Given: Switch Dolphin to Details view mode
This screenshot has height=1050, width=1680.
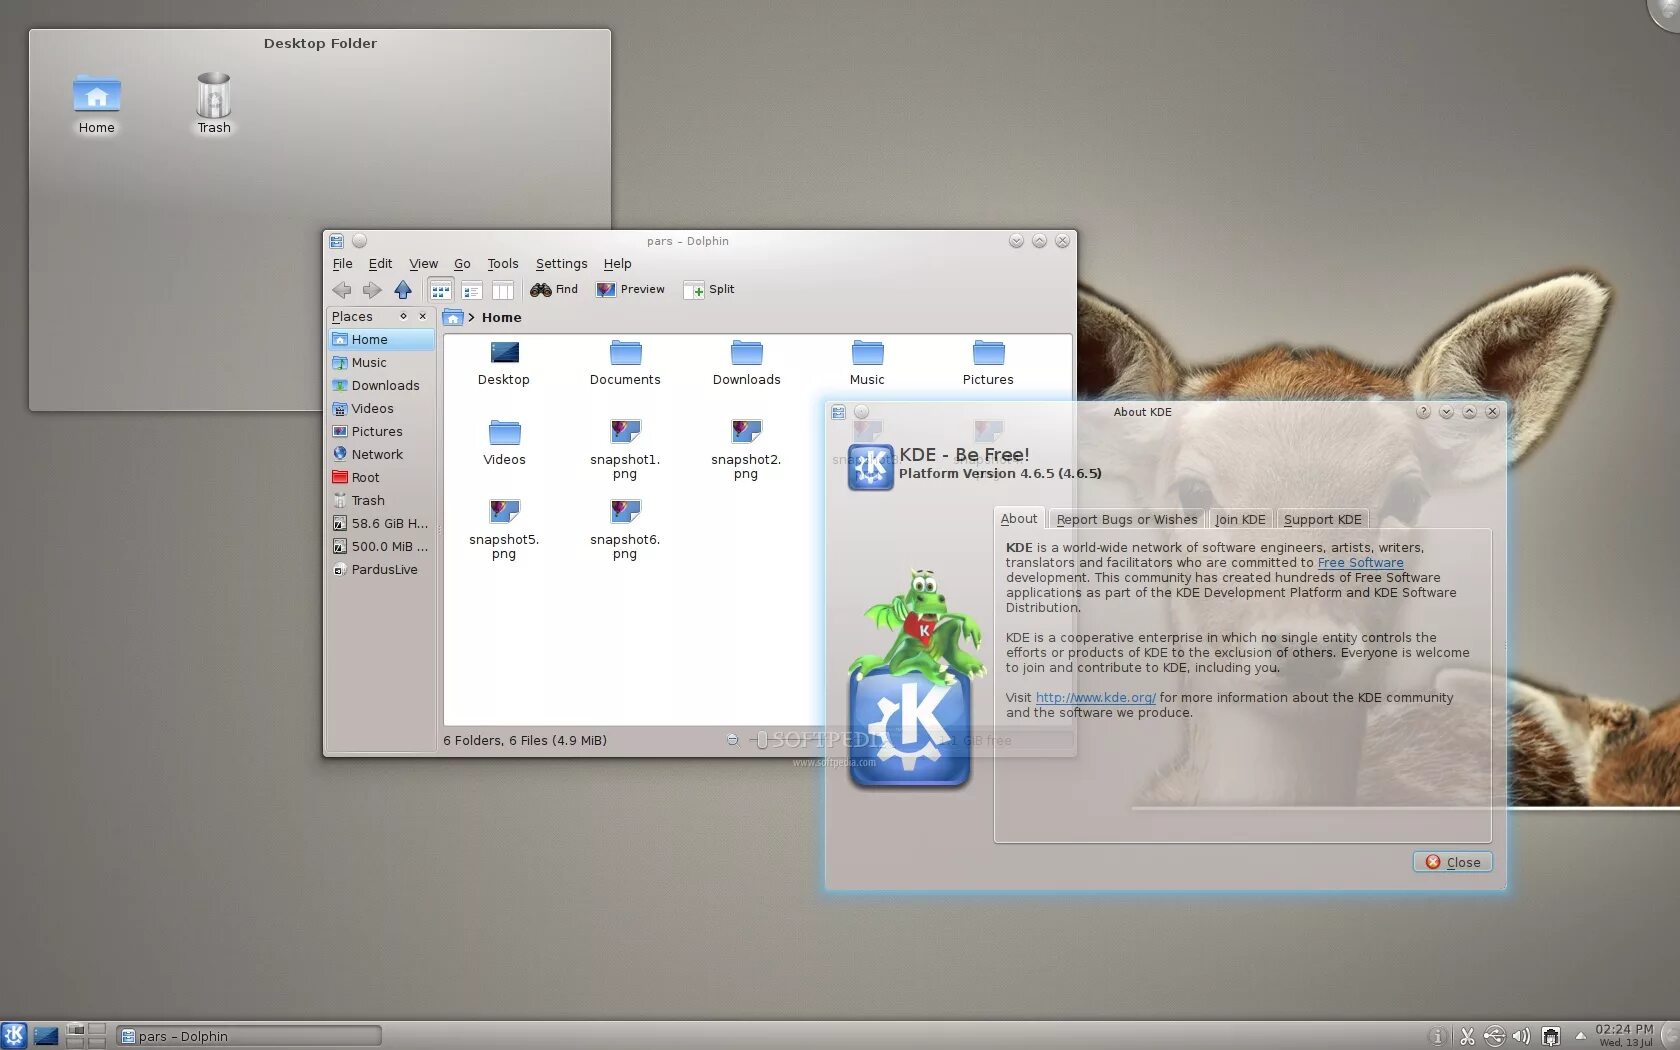Looking at the screenshot, I should (472, 290).
